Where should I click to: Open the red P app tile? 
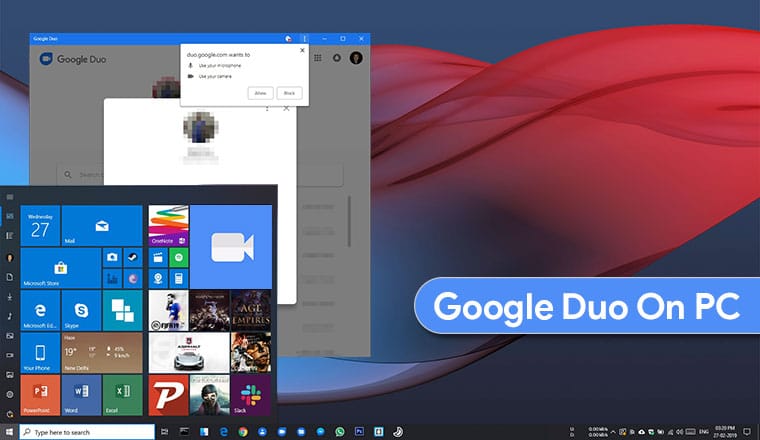pyautogui.click(x=169, y=395)
